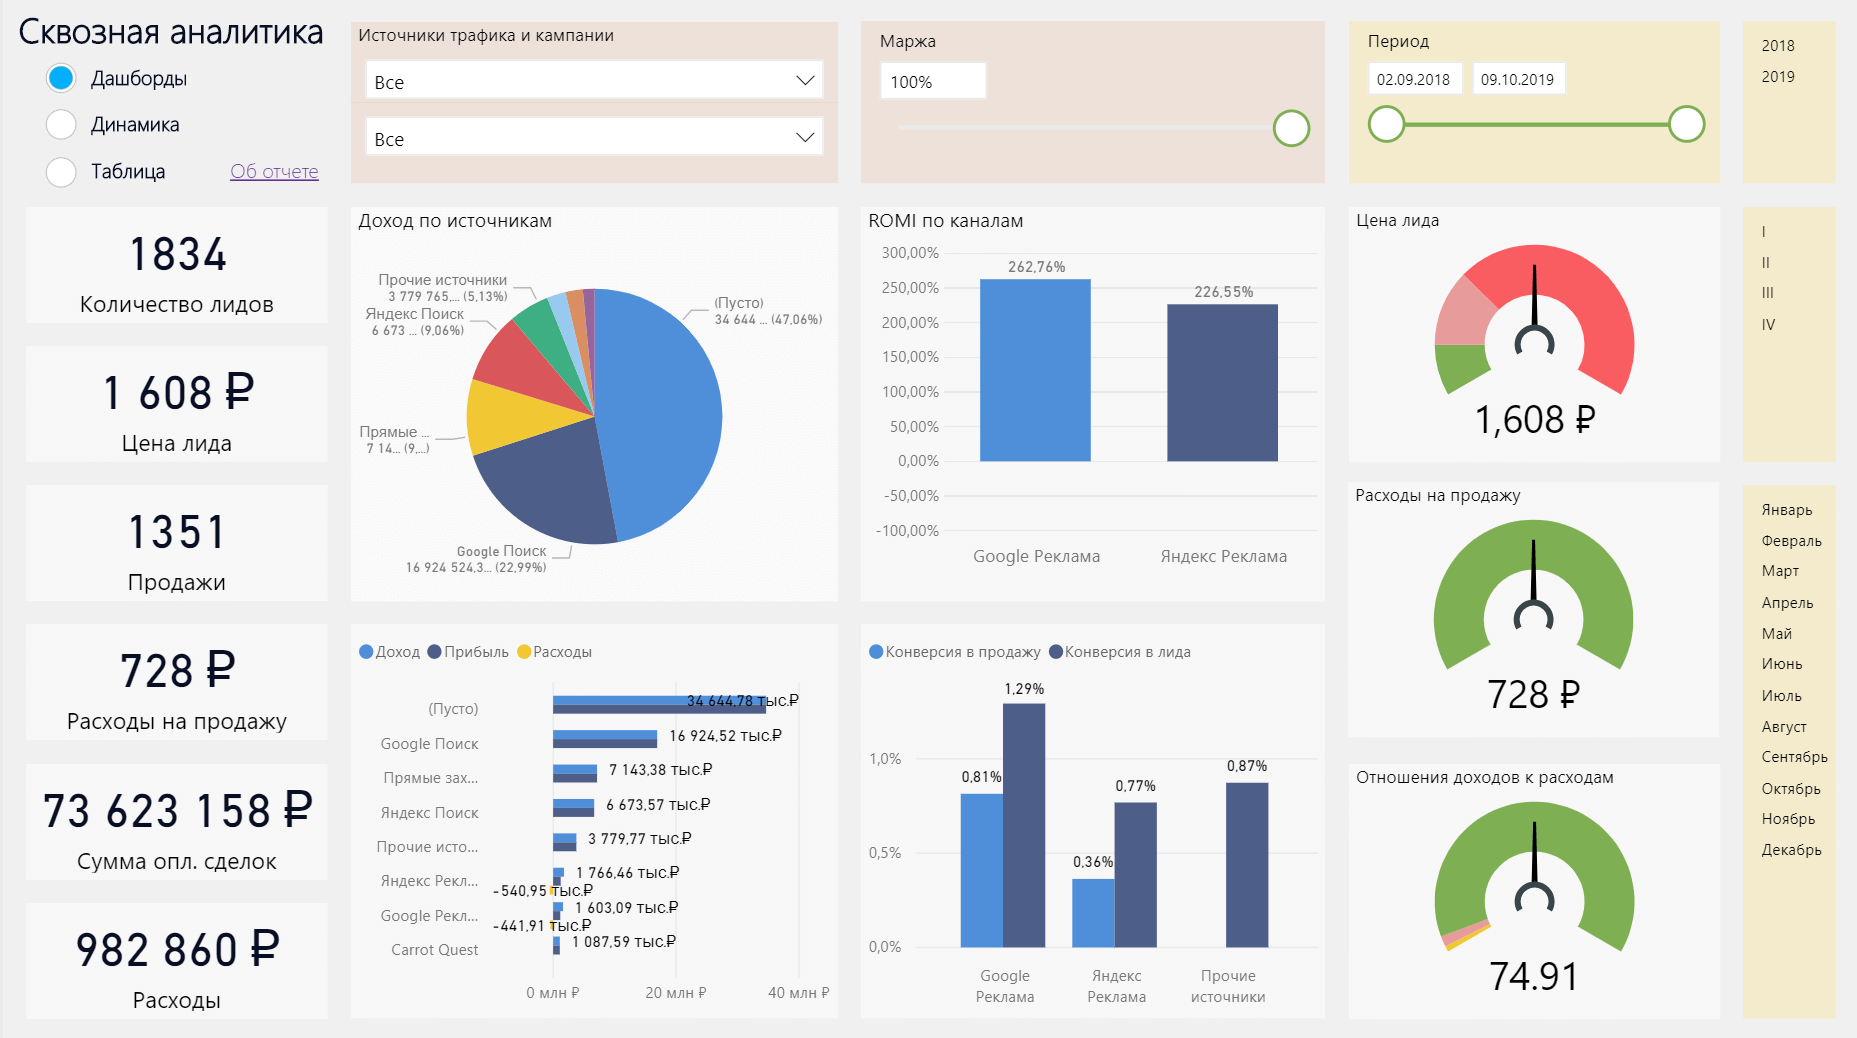Open the Об отчете link
This screenshot has width=1857, height=1038.
point(274,172)
